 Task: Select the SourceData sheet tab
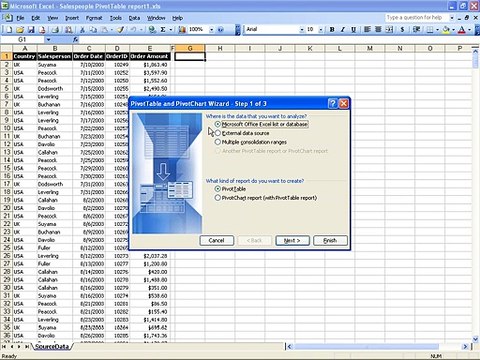click(52, 347)
